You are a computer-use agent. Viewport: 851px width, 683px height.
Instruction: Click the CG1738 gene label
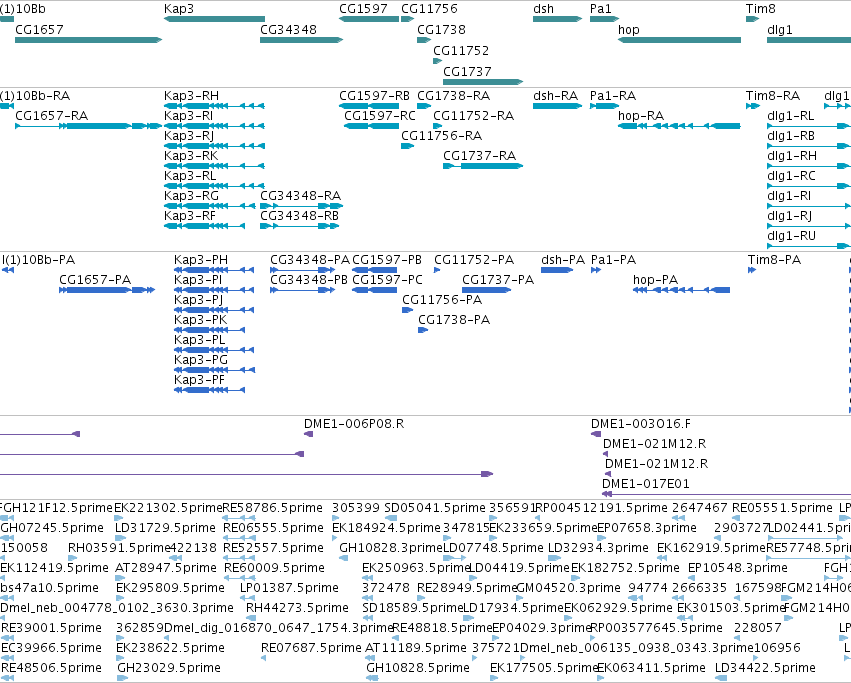(x=441, y=29)
